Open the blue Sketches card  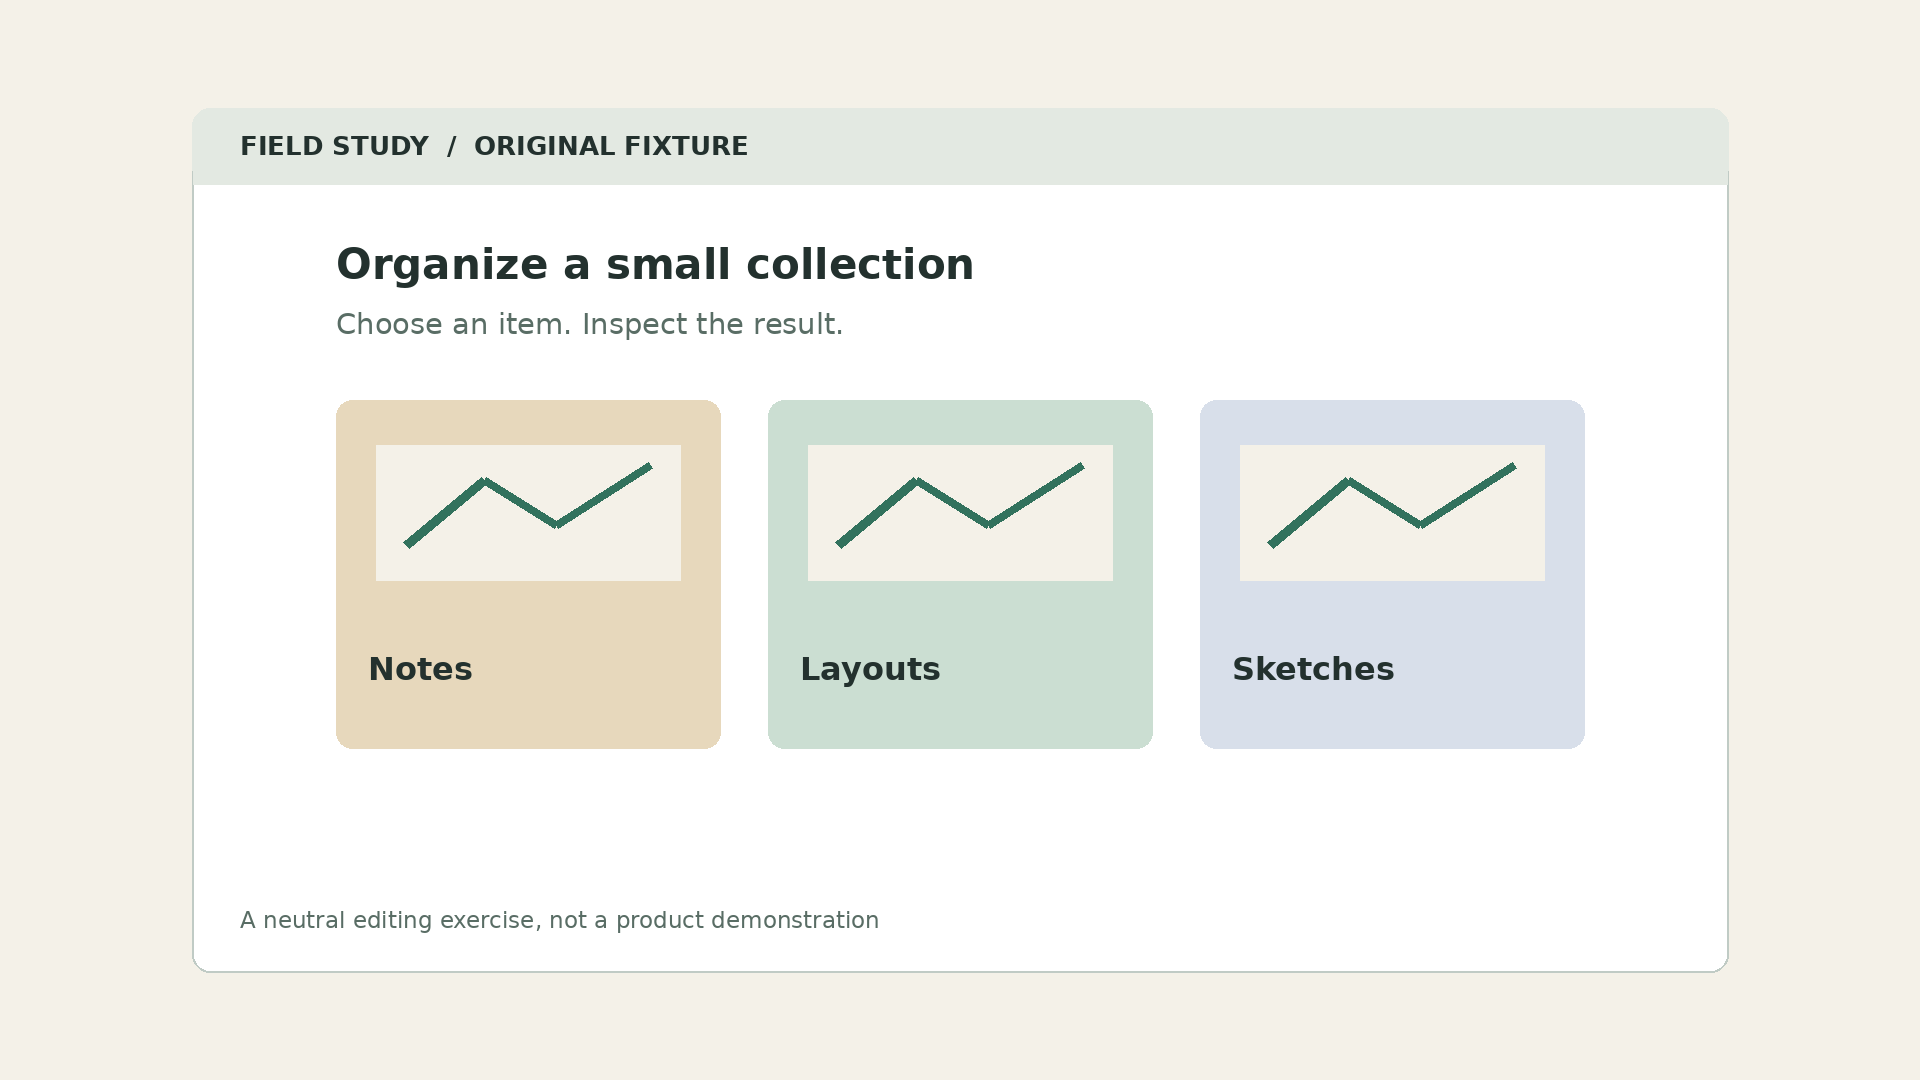pos(1392,574)
